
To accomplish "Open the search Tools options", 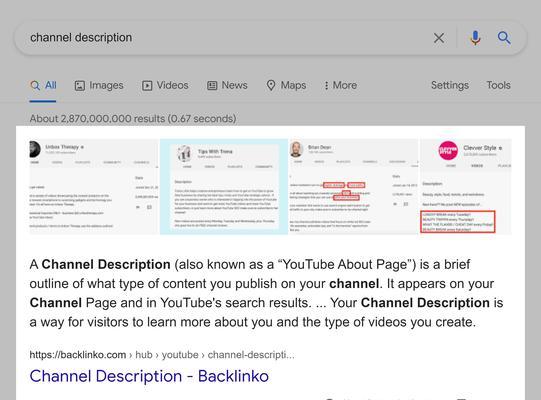I will pos(498,85).
